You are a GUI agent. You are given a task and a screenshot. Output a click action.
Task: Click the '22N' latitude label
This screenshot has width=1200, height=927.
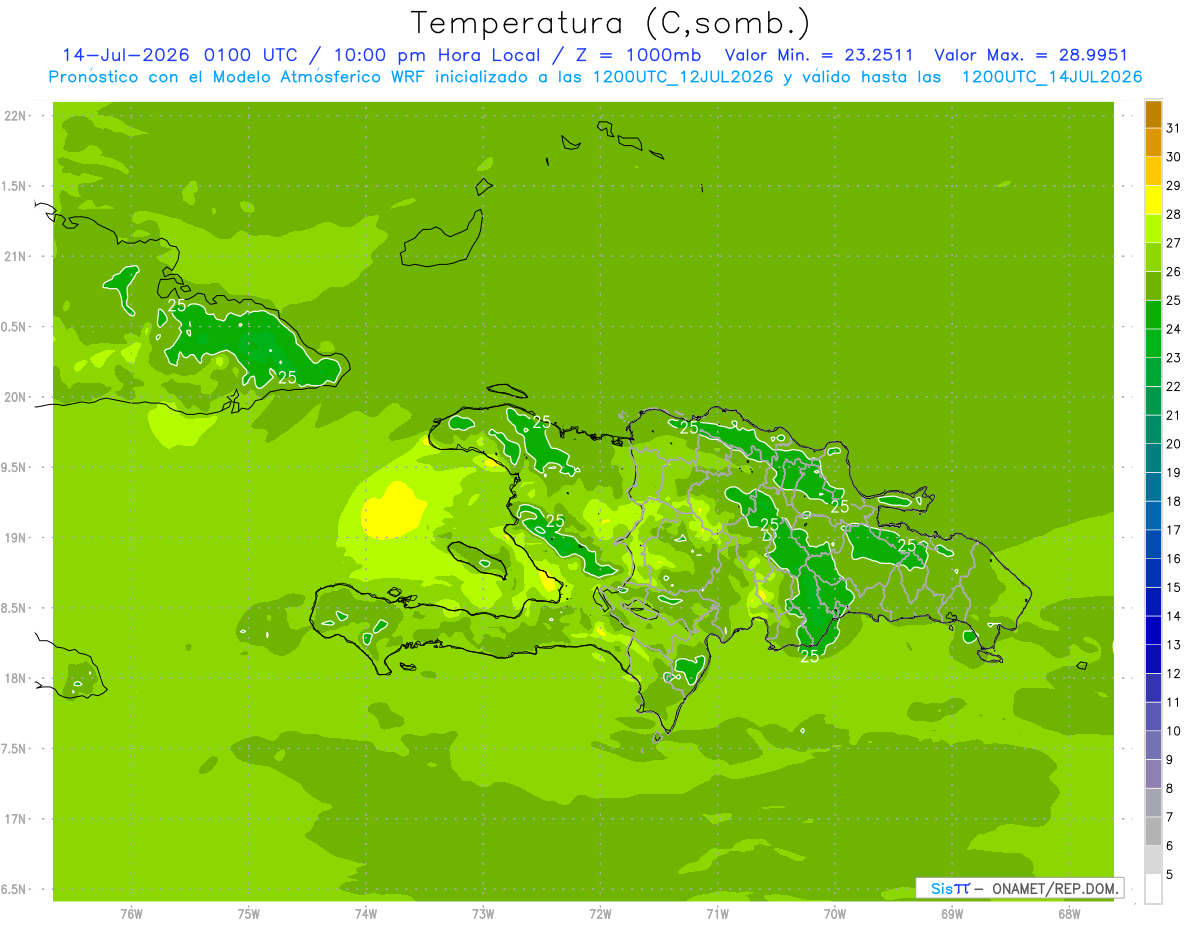(x=15, y=116)
